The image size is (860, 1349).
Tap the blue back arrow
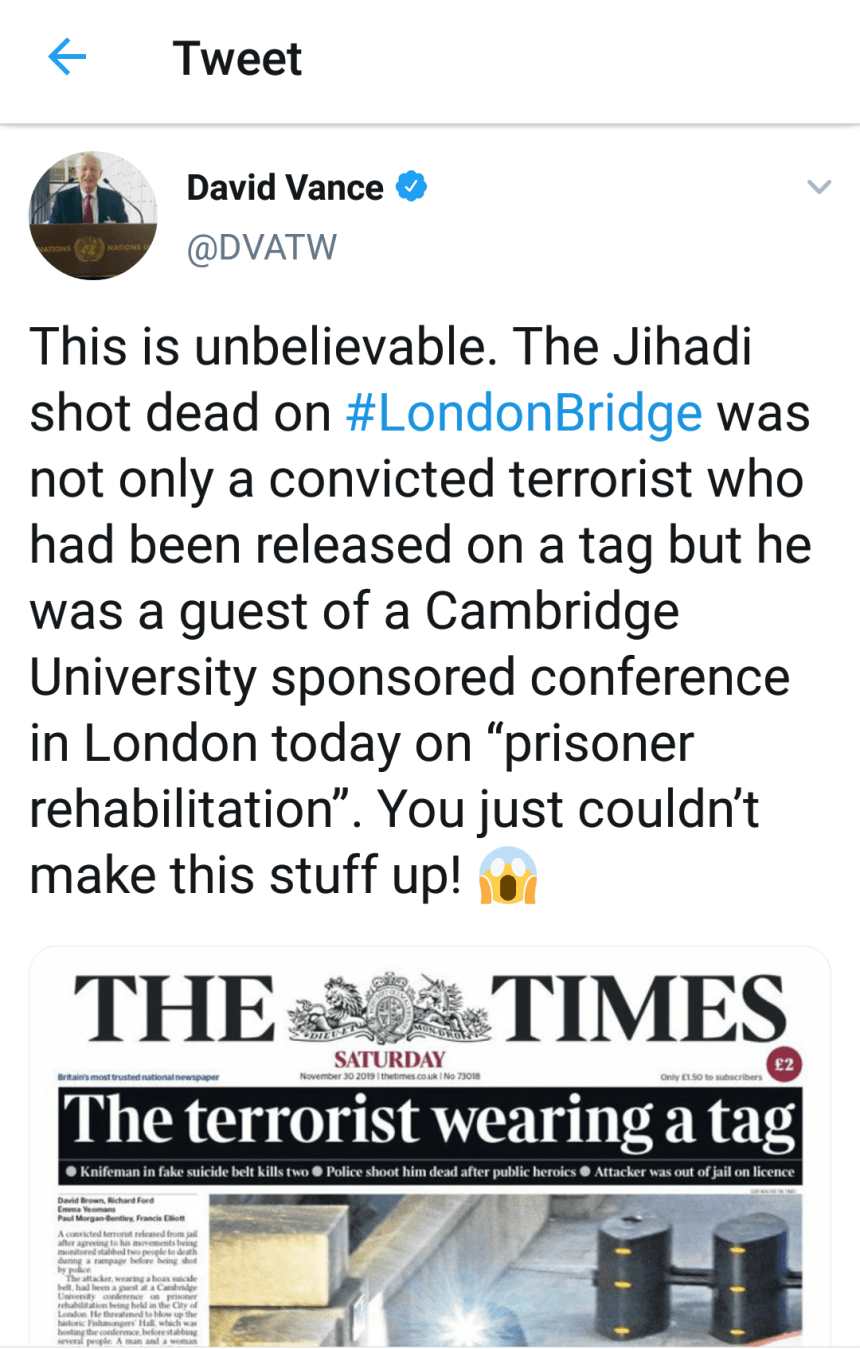click(67, 59)
